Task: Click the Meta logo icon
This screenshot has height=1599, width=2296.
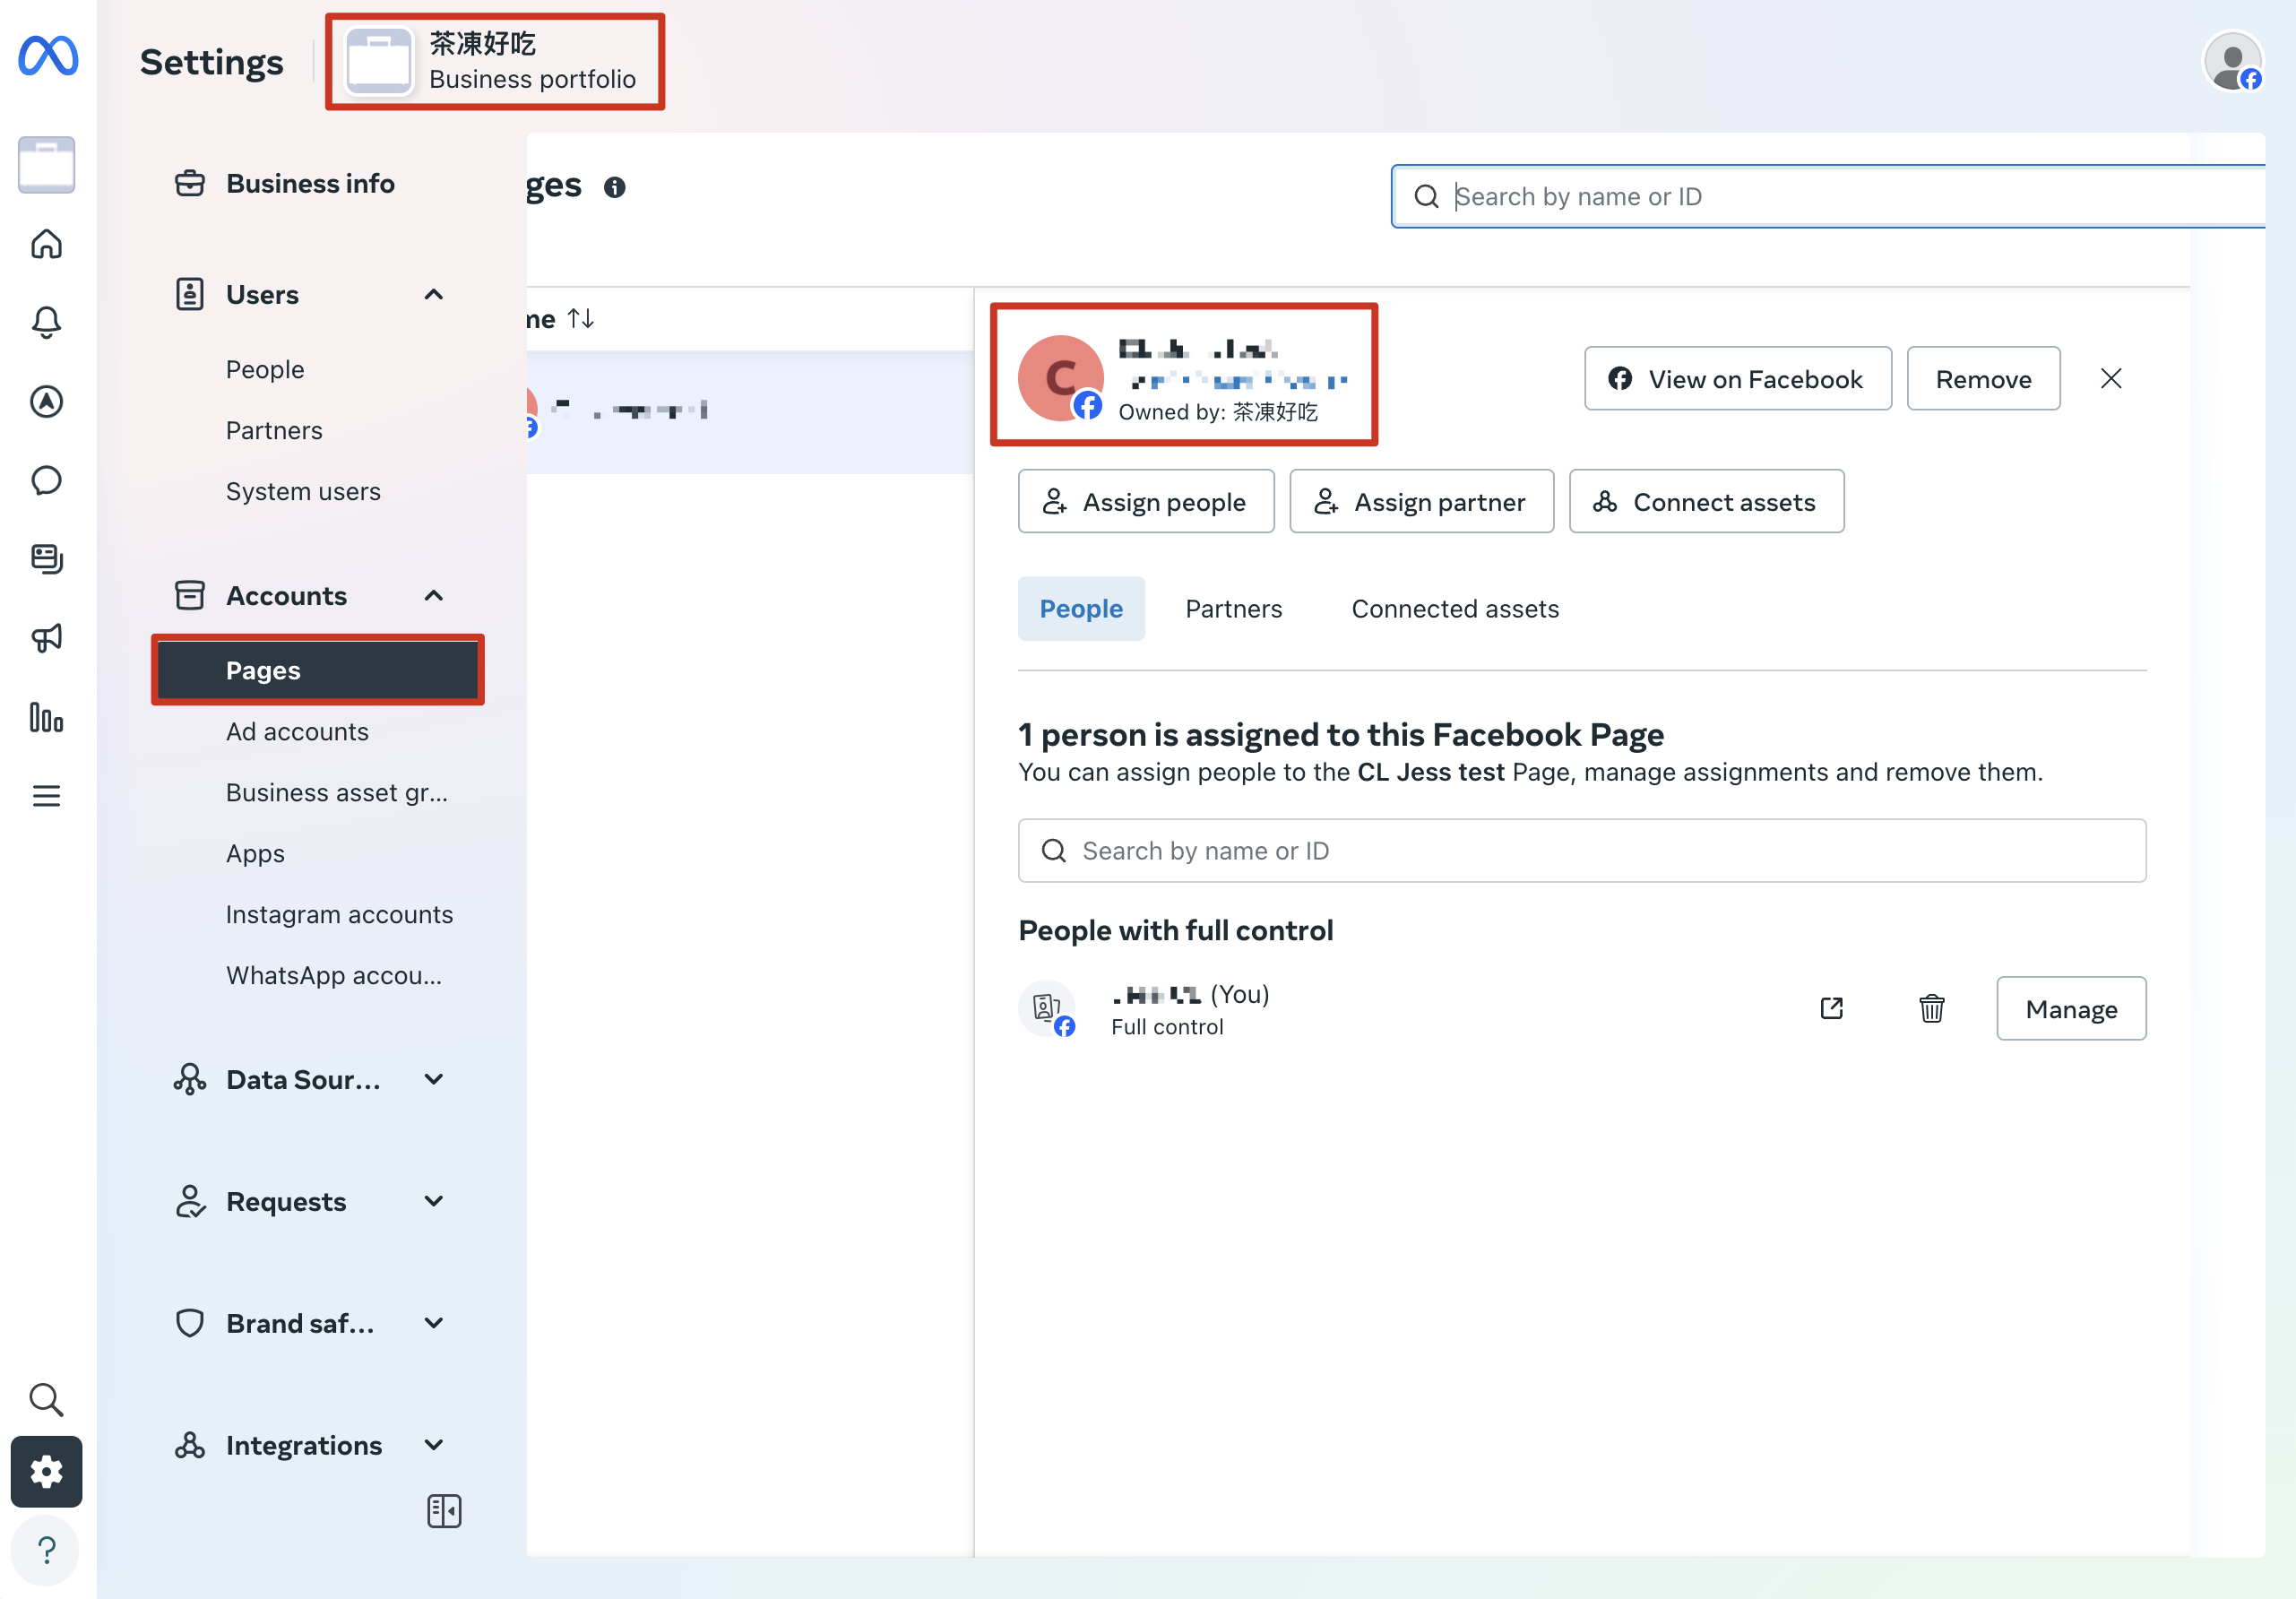Action: (47, 56)
